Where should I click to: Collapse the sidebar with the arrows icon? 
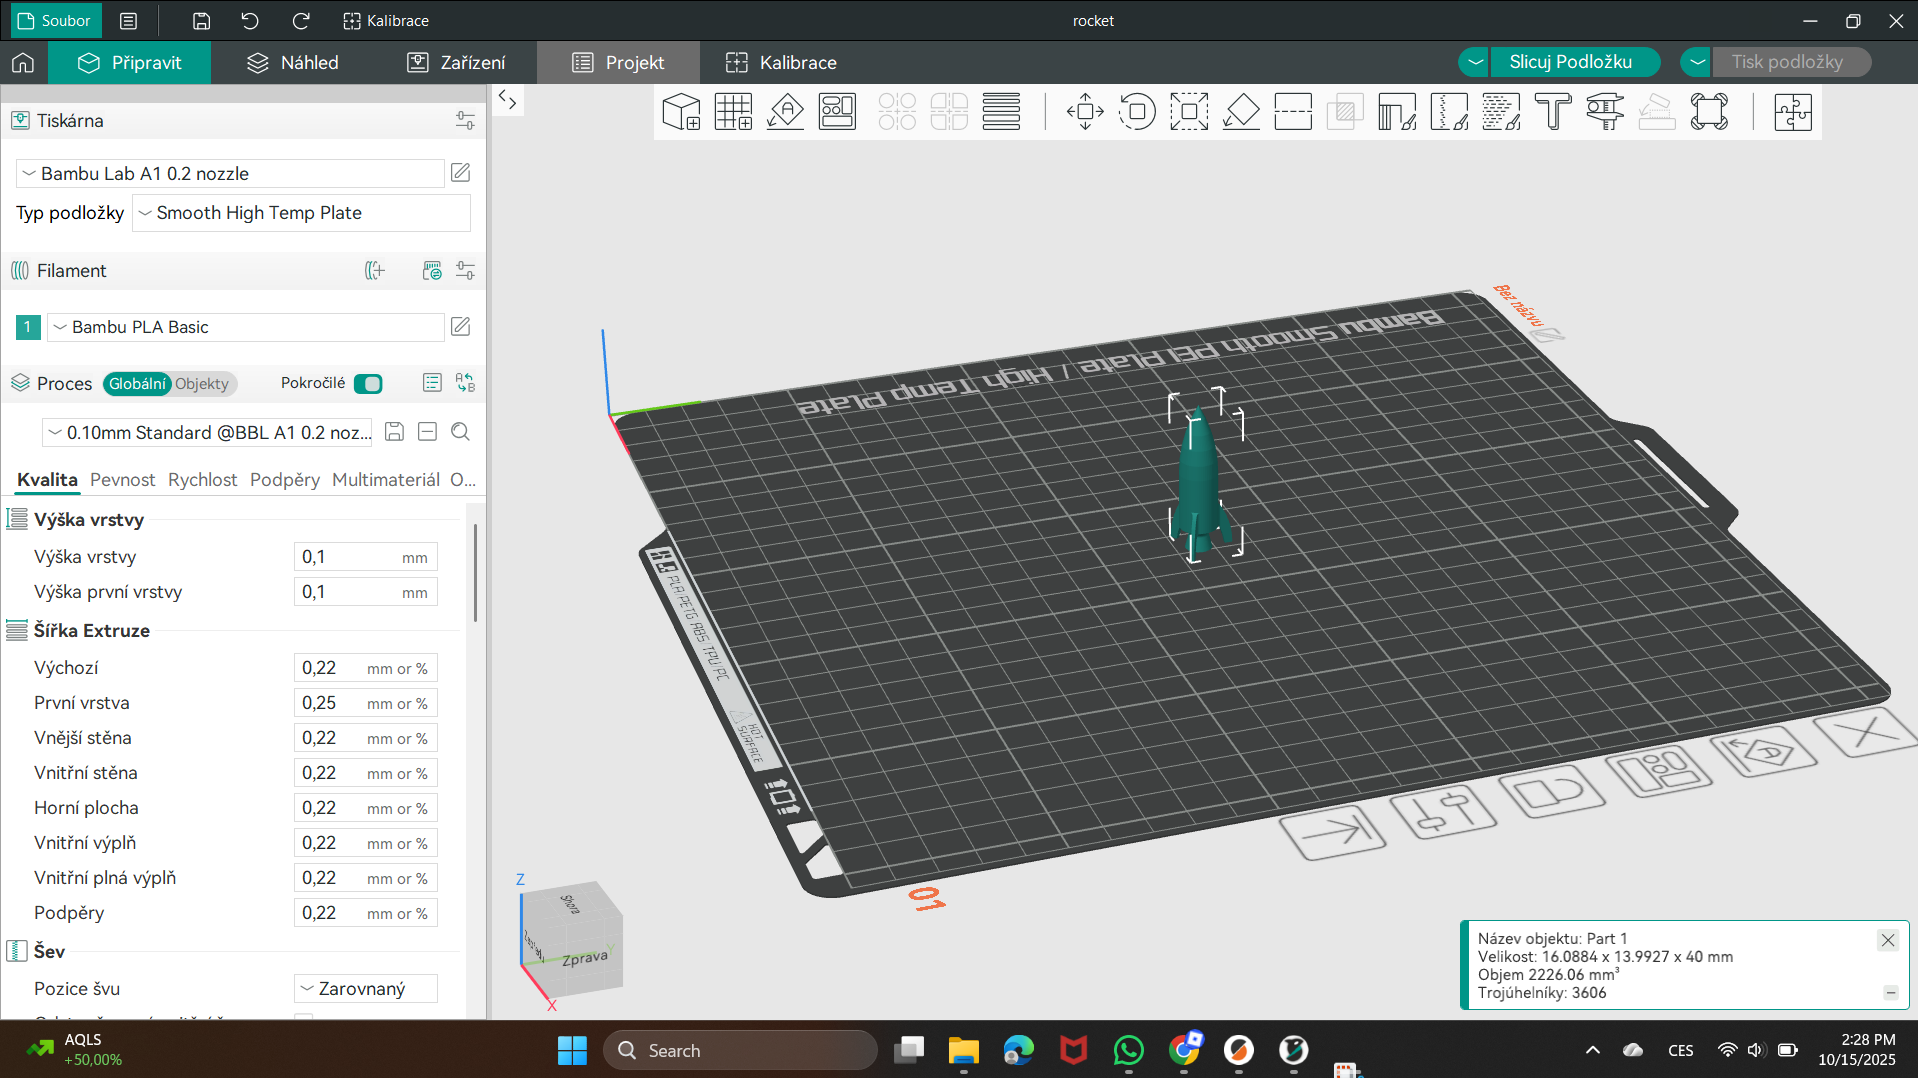[x=508, y=100]
